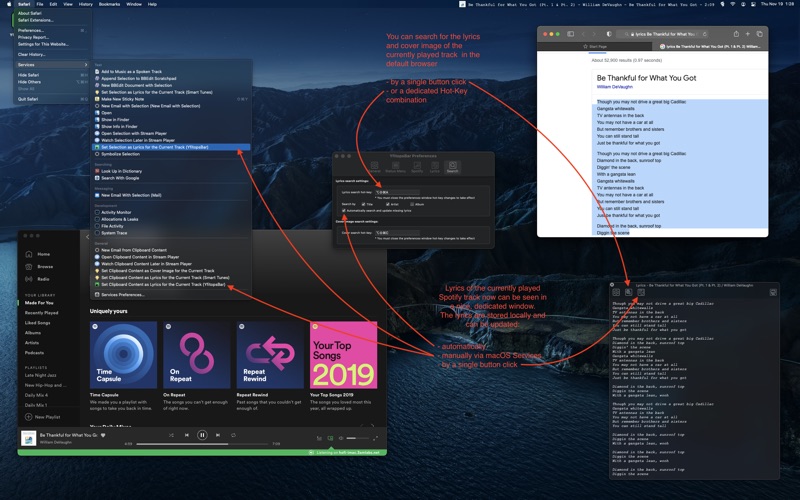The height and width of the screenshot is (500, 800).
Task: Switch to Status Menu preferences tab
Action: (x=395, y=167)
